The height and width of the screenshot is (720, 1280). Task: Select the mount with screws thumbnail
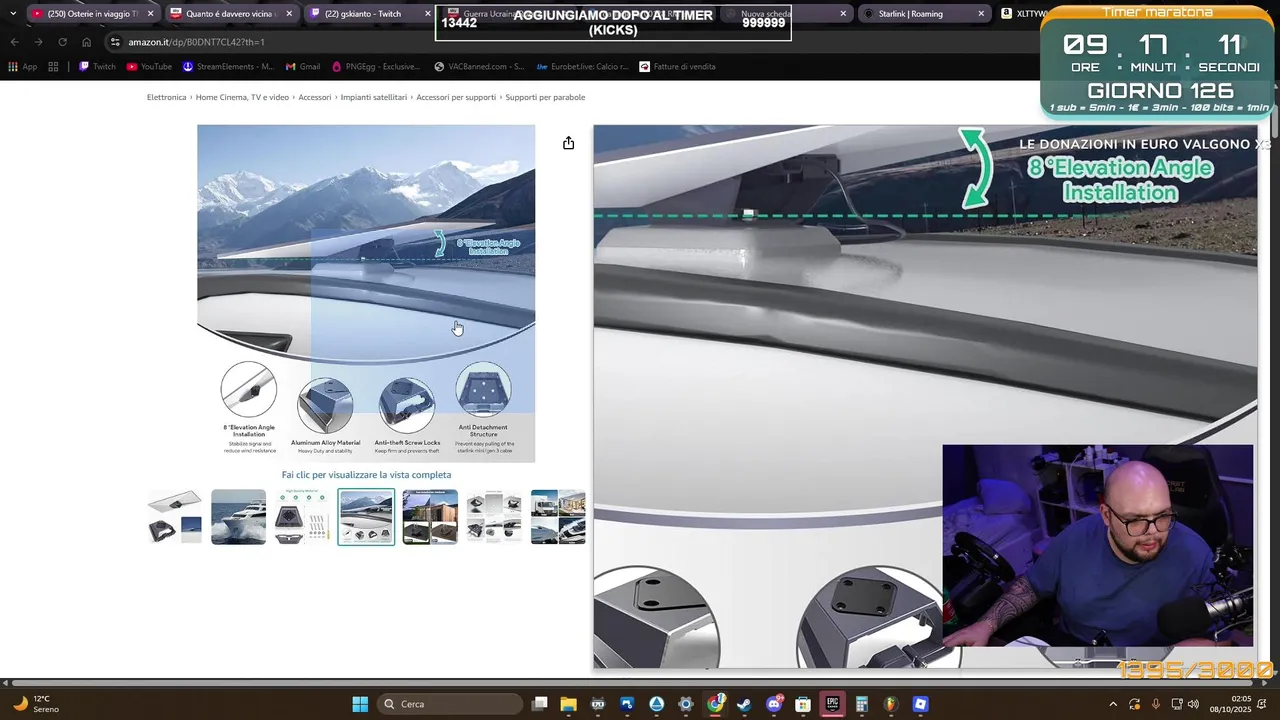point(302,517)
